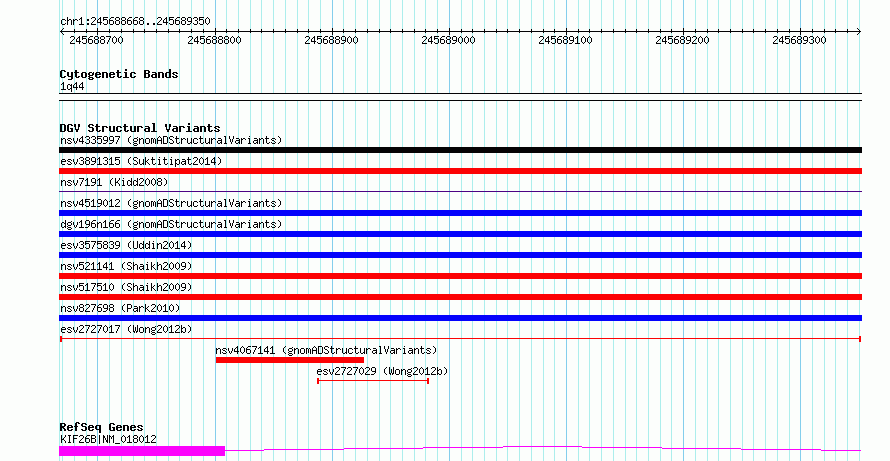Click the 1q44 band label
The height and width of the screenshot is (461, 890).
tap(72, 87)
